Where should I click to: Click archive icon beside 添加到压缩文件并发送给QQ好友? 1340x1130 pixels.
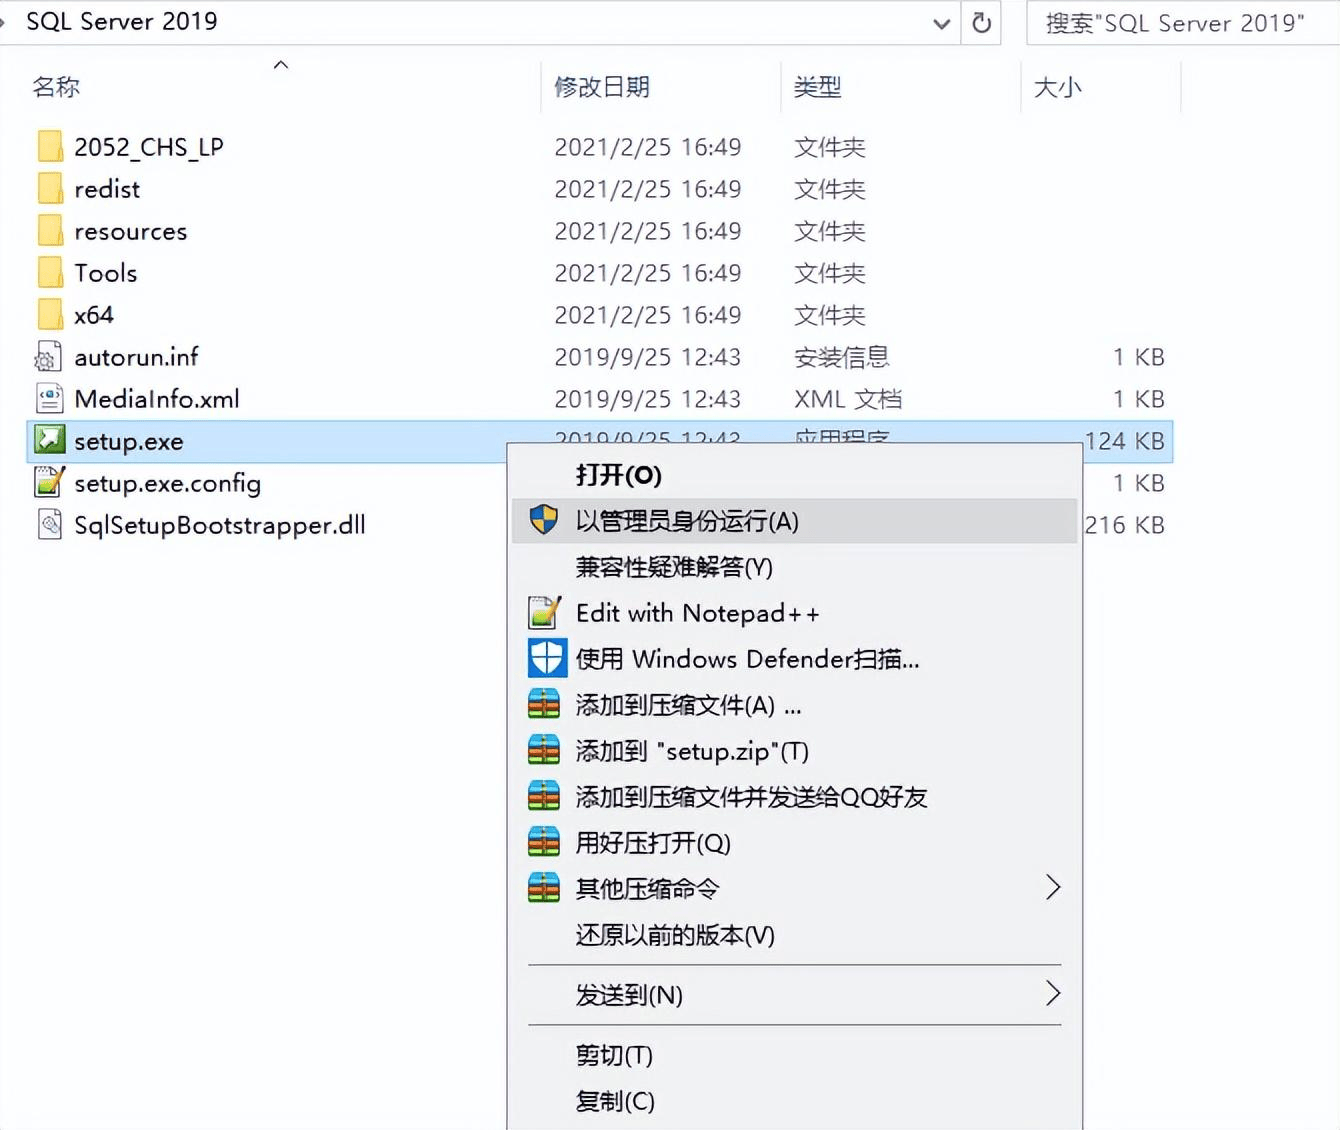pos(544,796)
